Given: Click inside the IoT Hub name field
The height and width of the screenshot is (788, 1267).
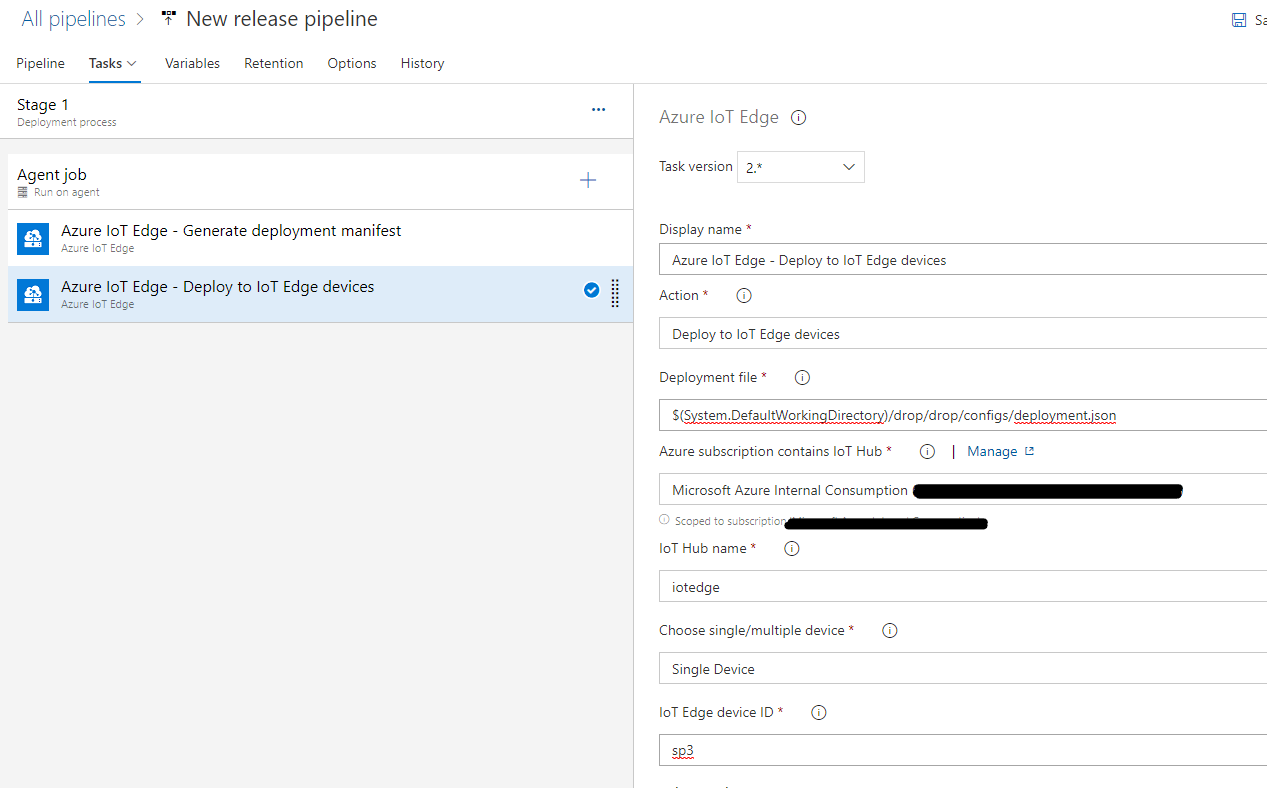Looking at the screenshot, I should (x=900, y=586).
